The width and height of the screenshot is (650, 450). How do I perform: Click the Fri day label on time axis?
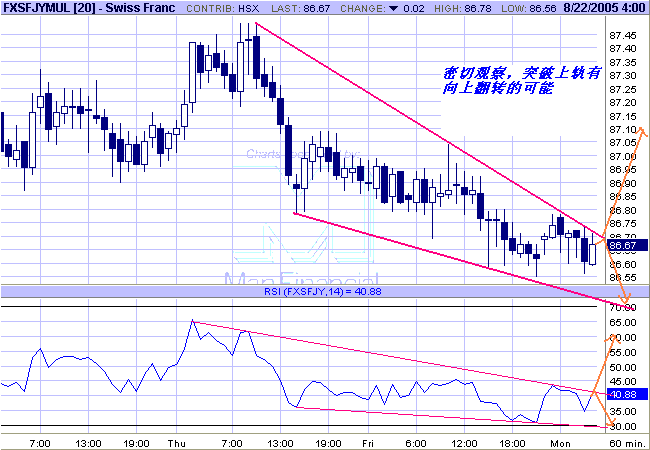[368, 444]
